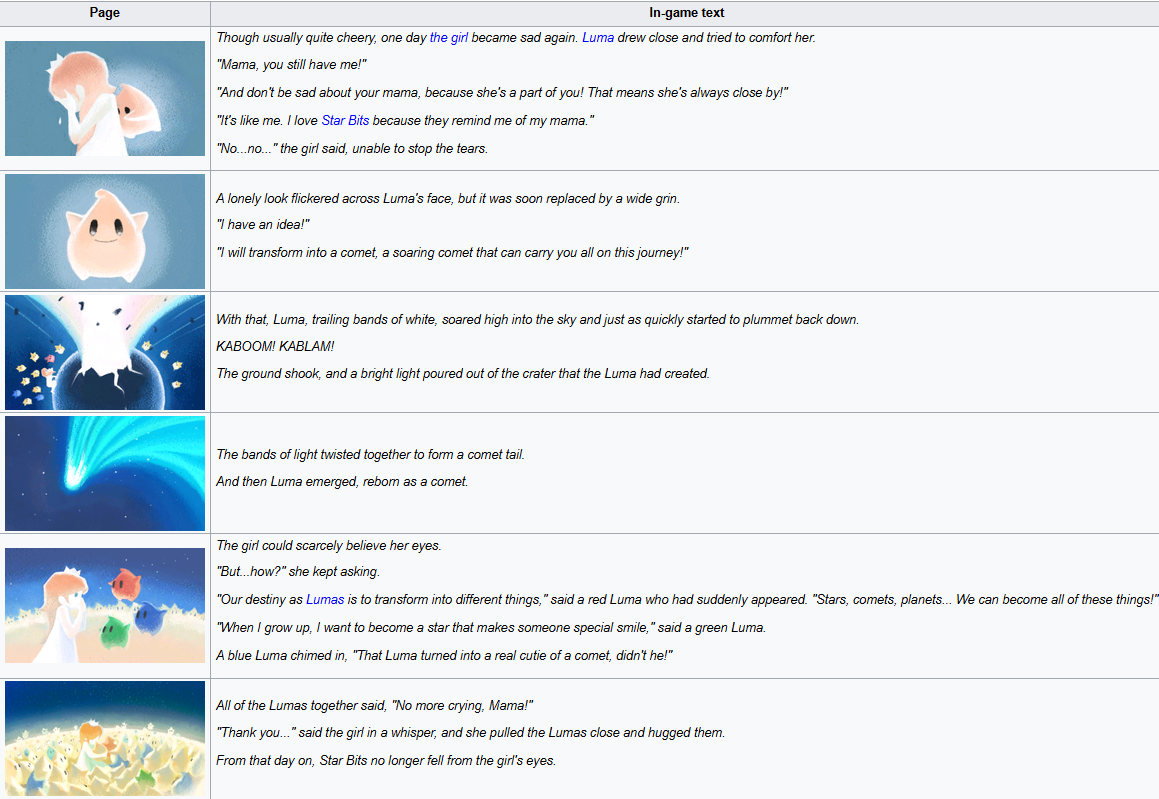Viewport: 1159px width, 799px height.
Task: Click the line 'And don't be sad about your mama'
Action: click(503, 93)
